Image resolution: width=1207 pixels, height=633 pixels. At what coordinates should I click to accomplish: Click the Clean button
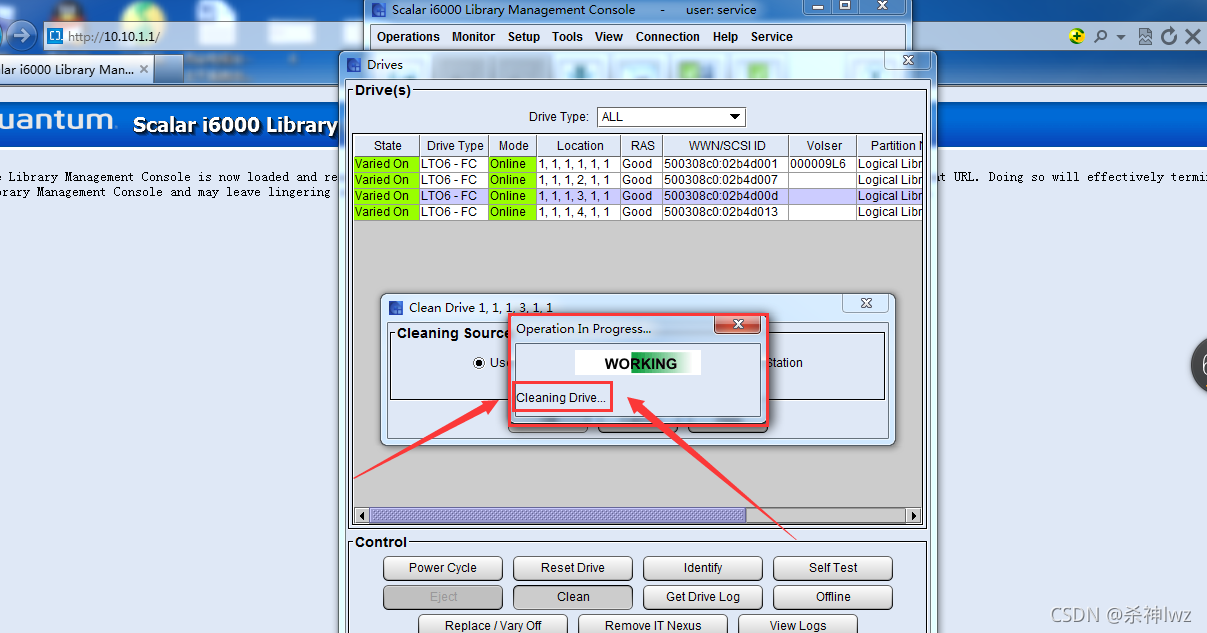point(573,597)
